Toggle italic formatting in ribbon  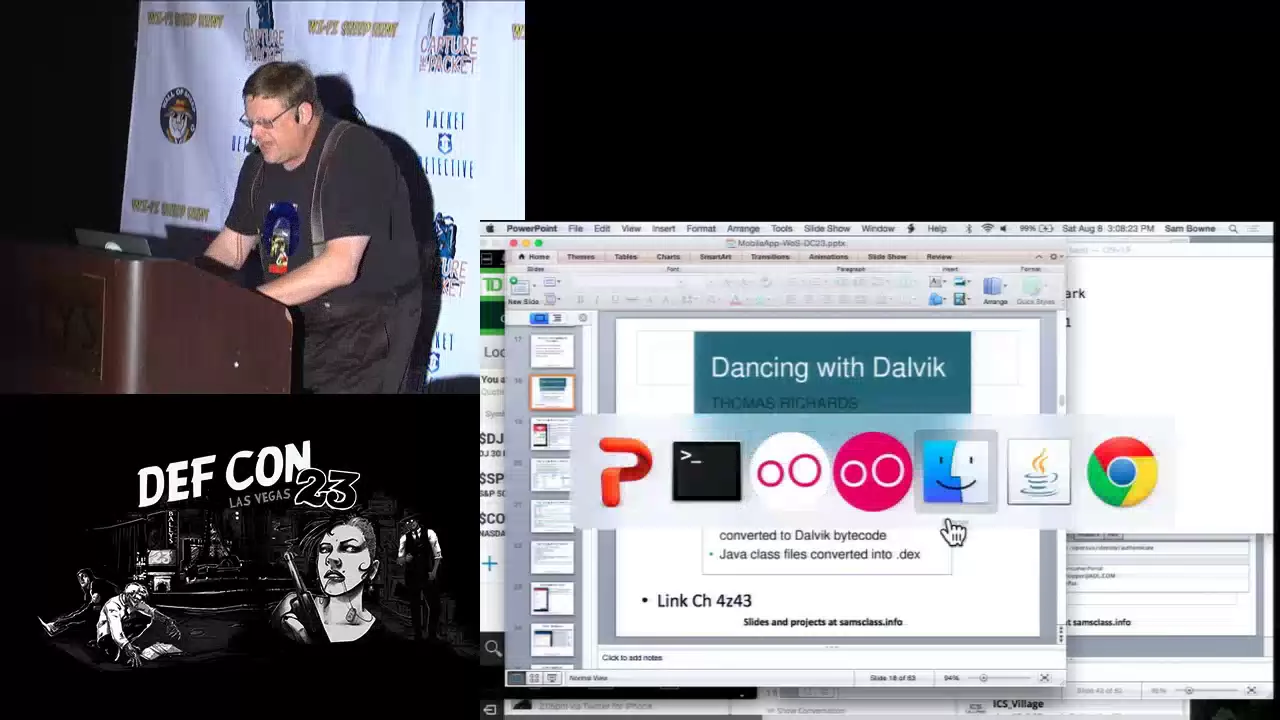point(597,299)
